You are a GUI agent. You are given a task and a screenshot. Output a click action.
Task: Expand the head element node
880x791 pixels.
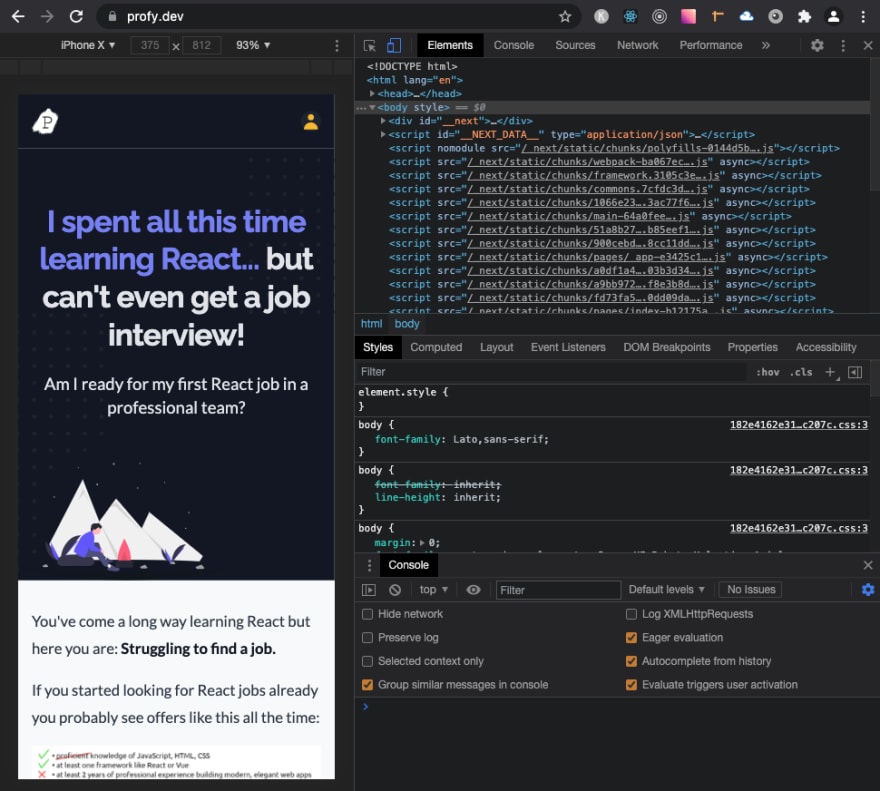(x=372, y=93)
